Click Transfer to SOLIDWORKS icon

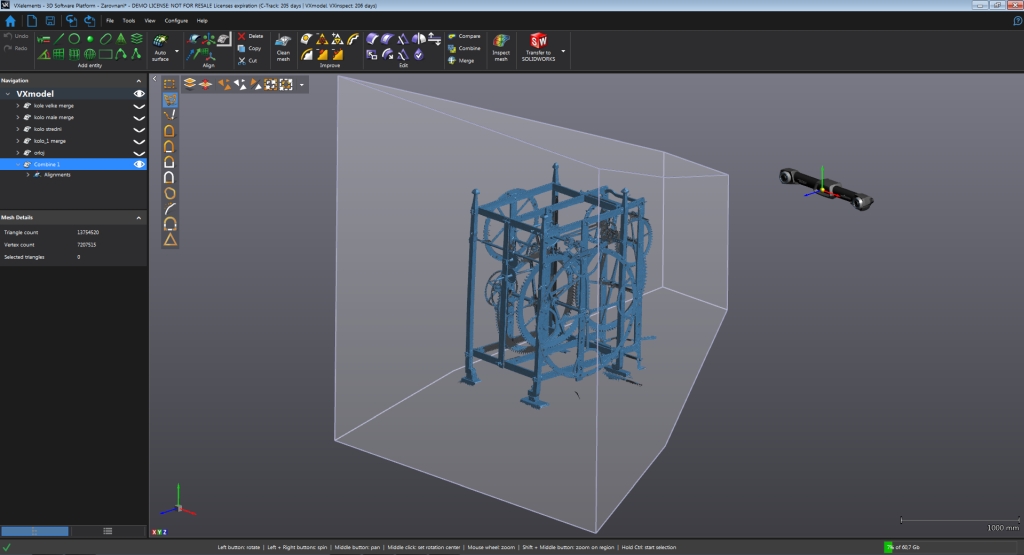coord(539,46)
